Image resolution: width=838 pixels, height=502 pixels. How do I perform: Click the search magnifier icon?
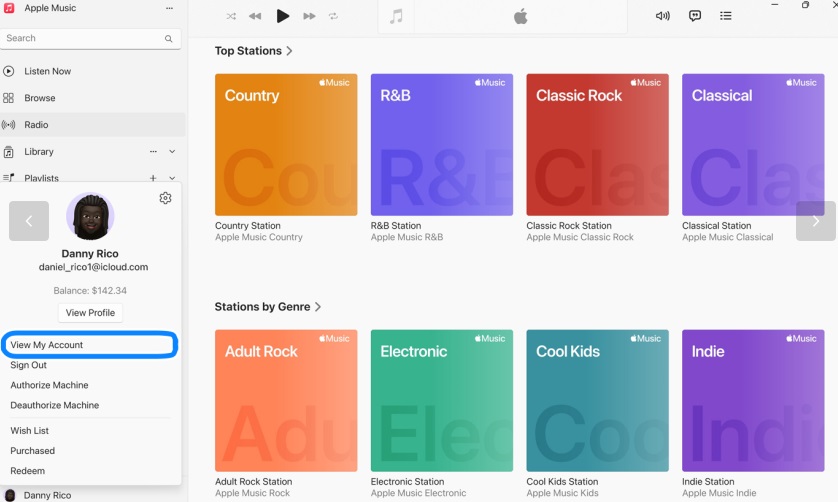tap(168, 38)
